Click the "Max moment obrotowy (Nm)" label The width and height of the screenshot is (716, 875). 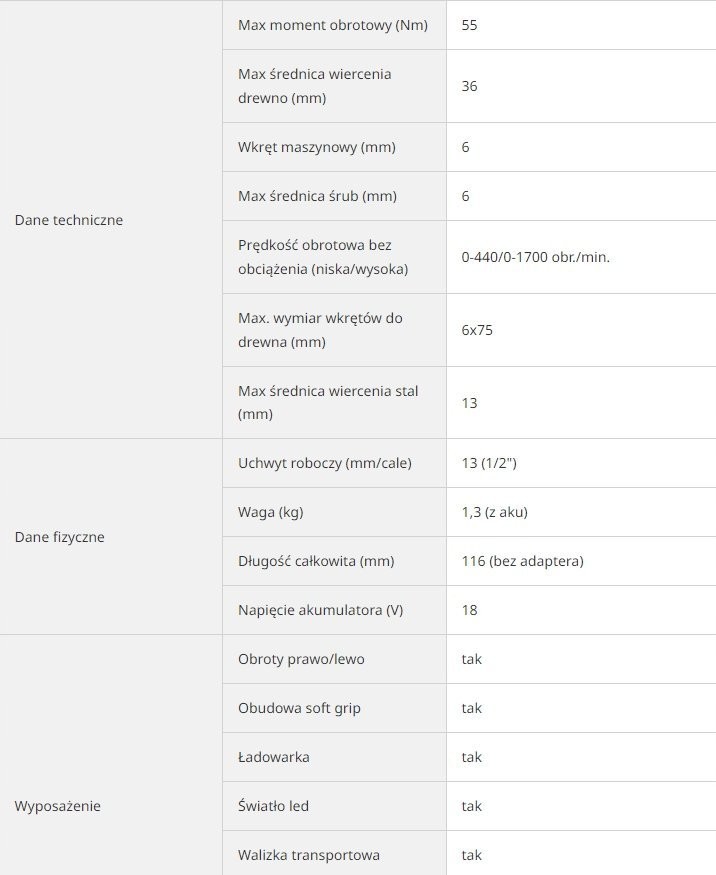tap(333, 25)
